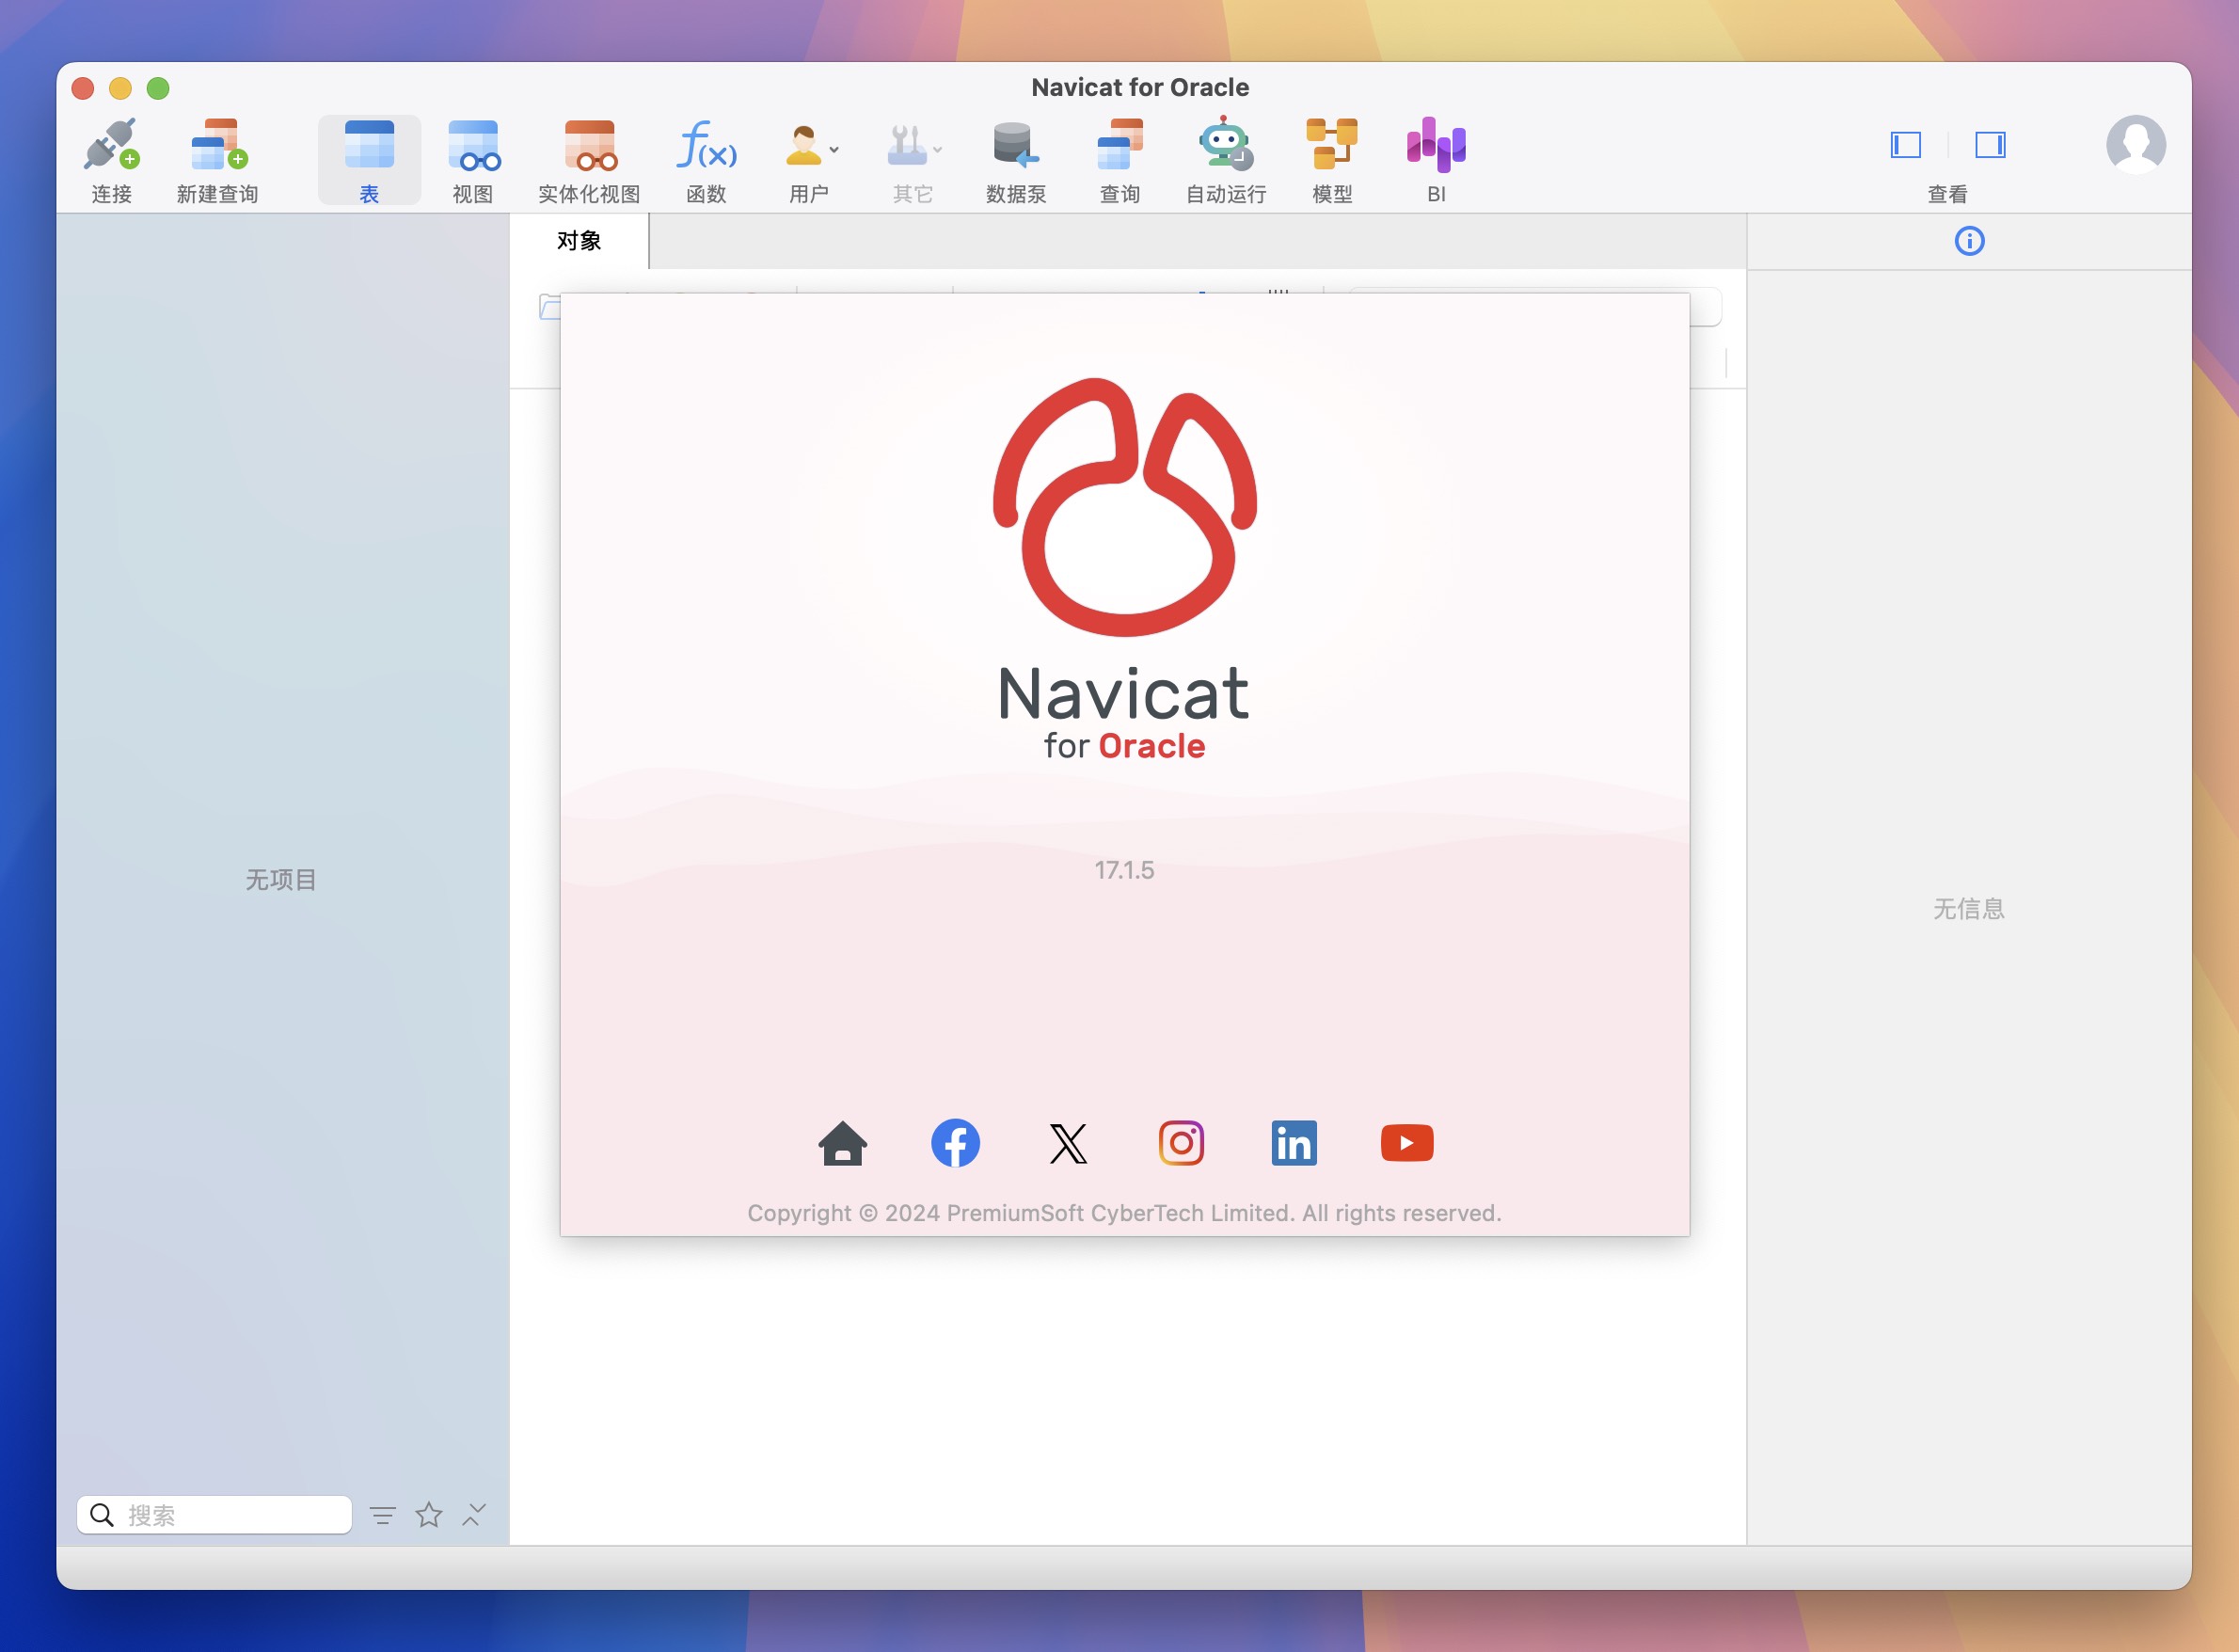
Task: Open the BI chart icon
Action: pyautogui.click(x=1436, y=145)
